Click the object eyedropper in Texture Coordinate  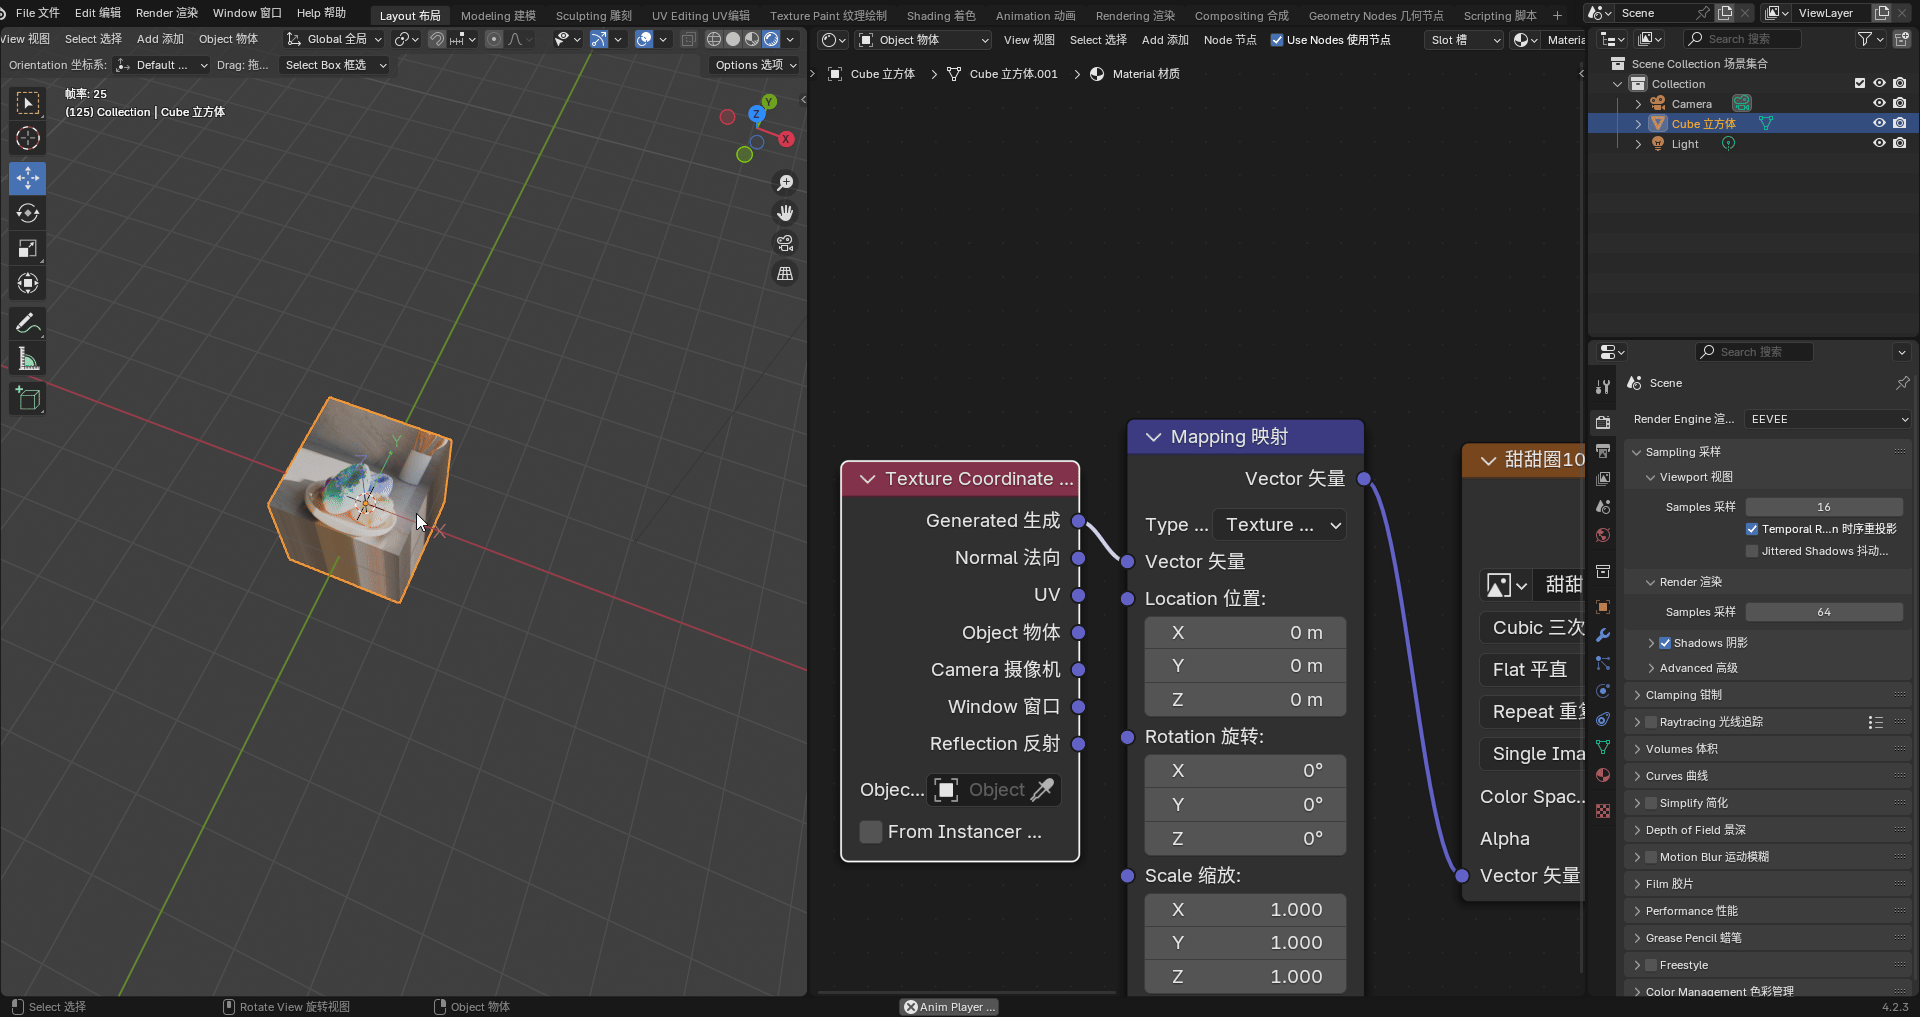click(x=1042, y=790)
